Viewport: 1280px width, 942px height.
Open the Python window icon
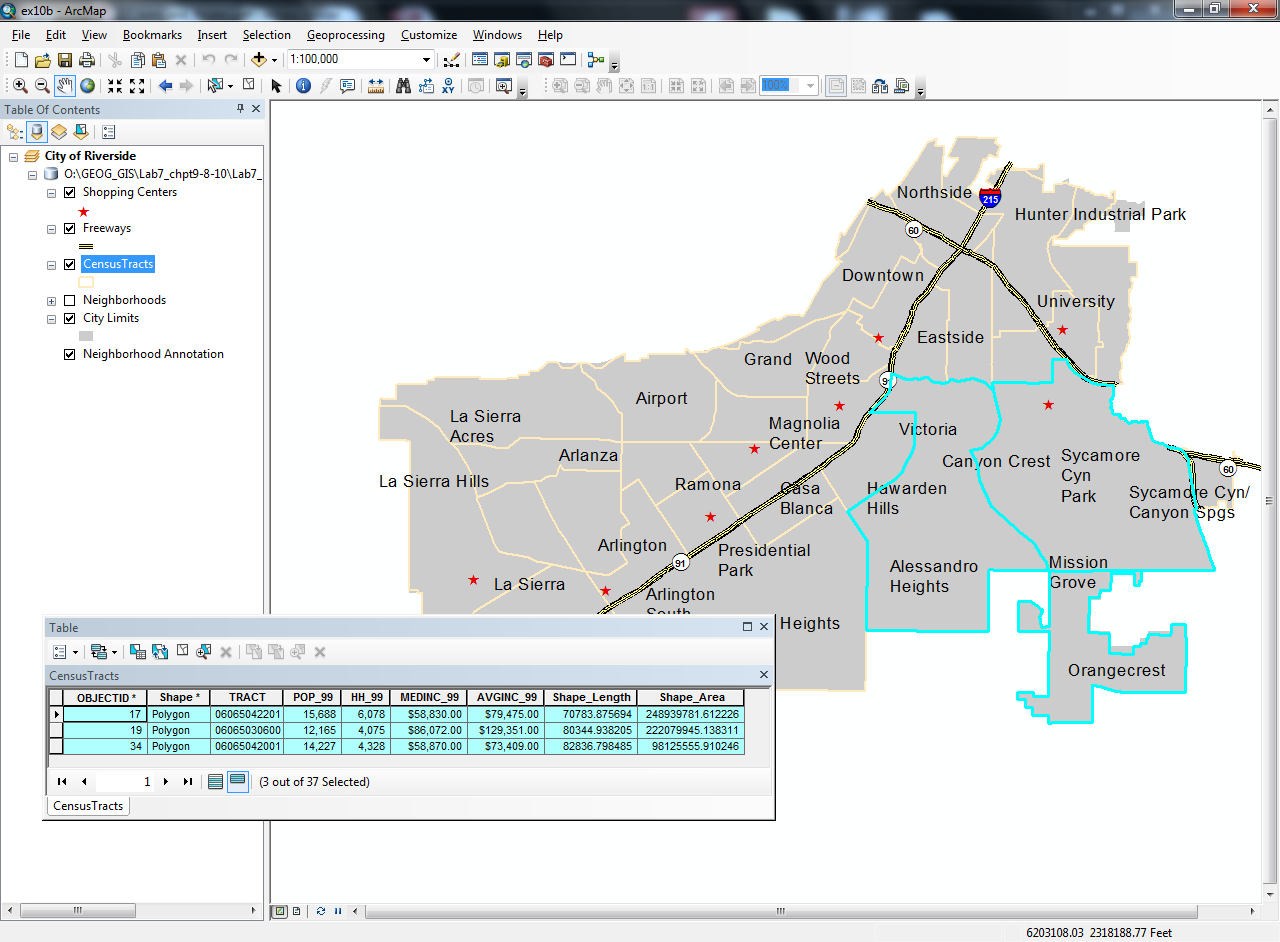pos(568,60)
